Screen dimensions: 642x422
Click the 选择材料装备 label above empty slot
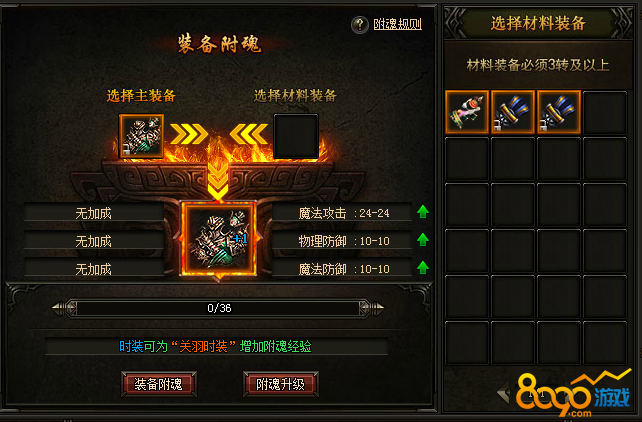pos(295,96)
